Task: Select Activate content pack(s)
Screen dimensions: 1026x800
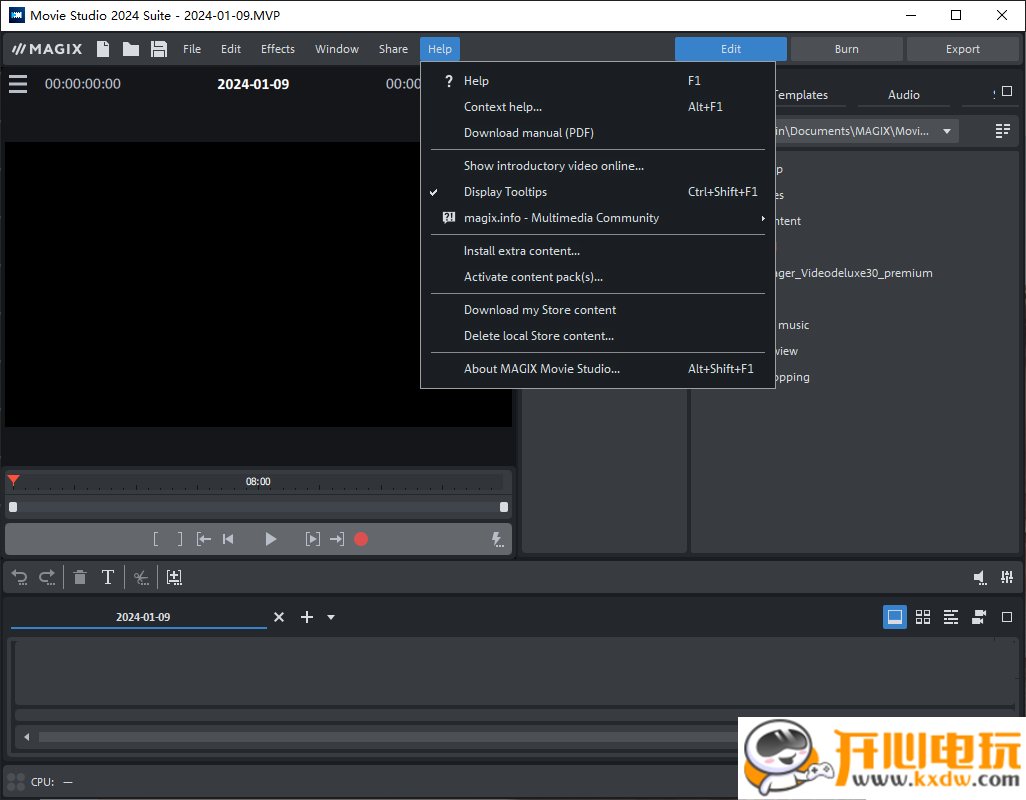Action: pyautogui.click(x=597, y=277)
